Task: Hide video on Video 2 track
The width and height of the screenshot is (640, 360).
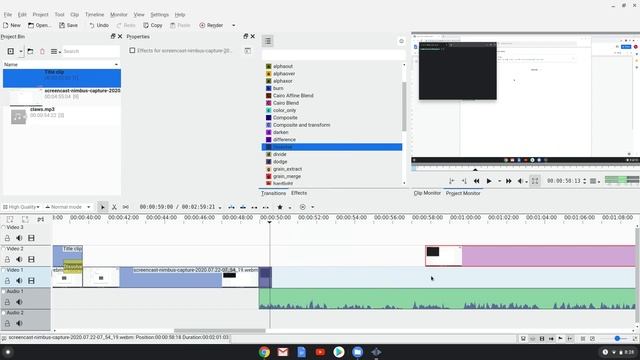Action: coord(31,259)
